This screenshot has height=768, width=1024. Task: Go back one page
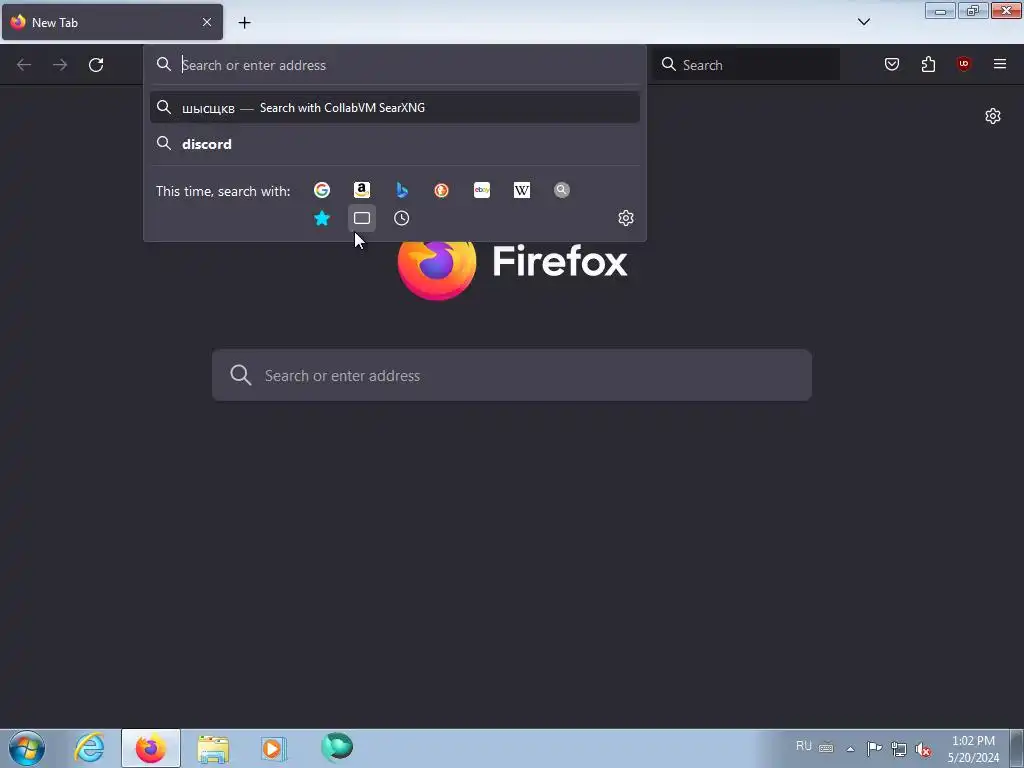(24, 65)
